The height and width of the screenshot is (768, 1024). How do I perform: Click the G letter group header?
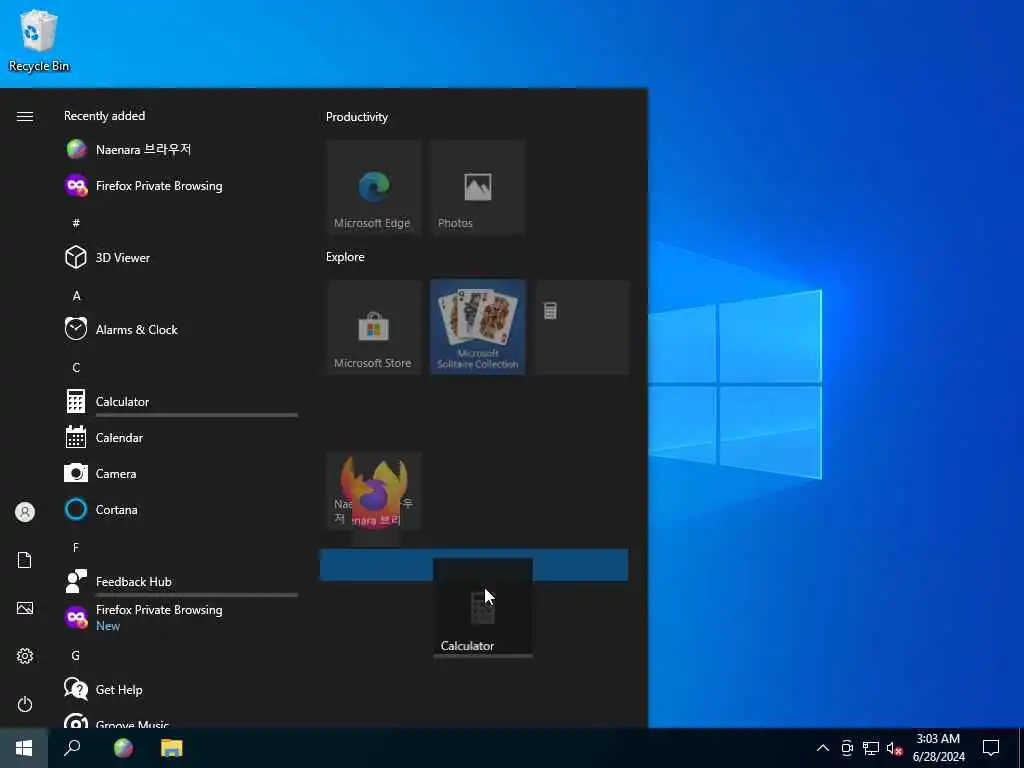76,655
